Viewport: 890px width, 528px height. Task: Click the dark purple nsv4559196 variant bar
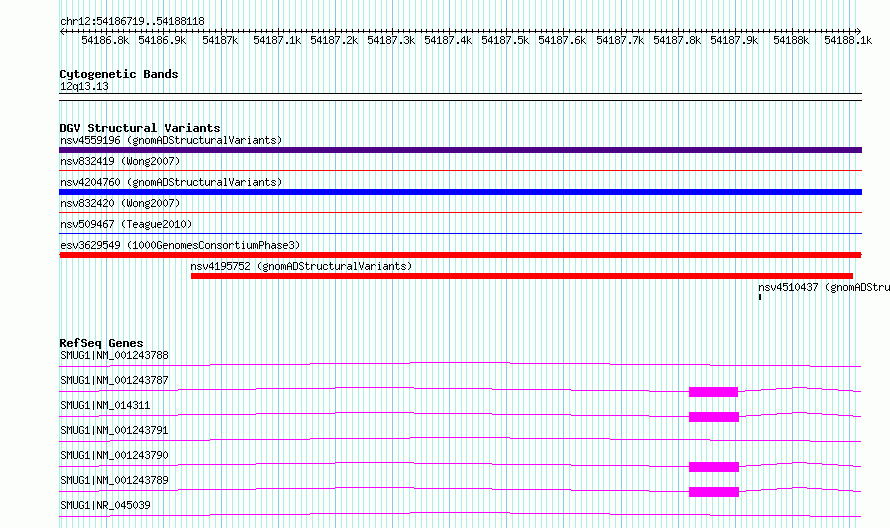click(460, 150)
